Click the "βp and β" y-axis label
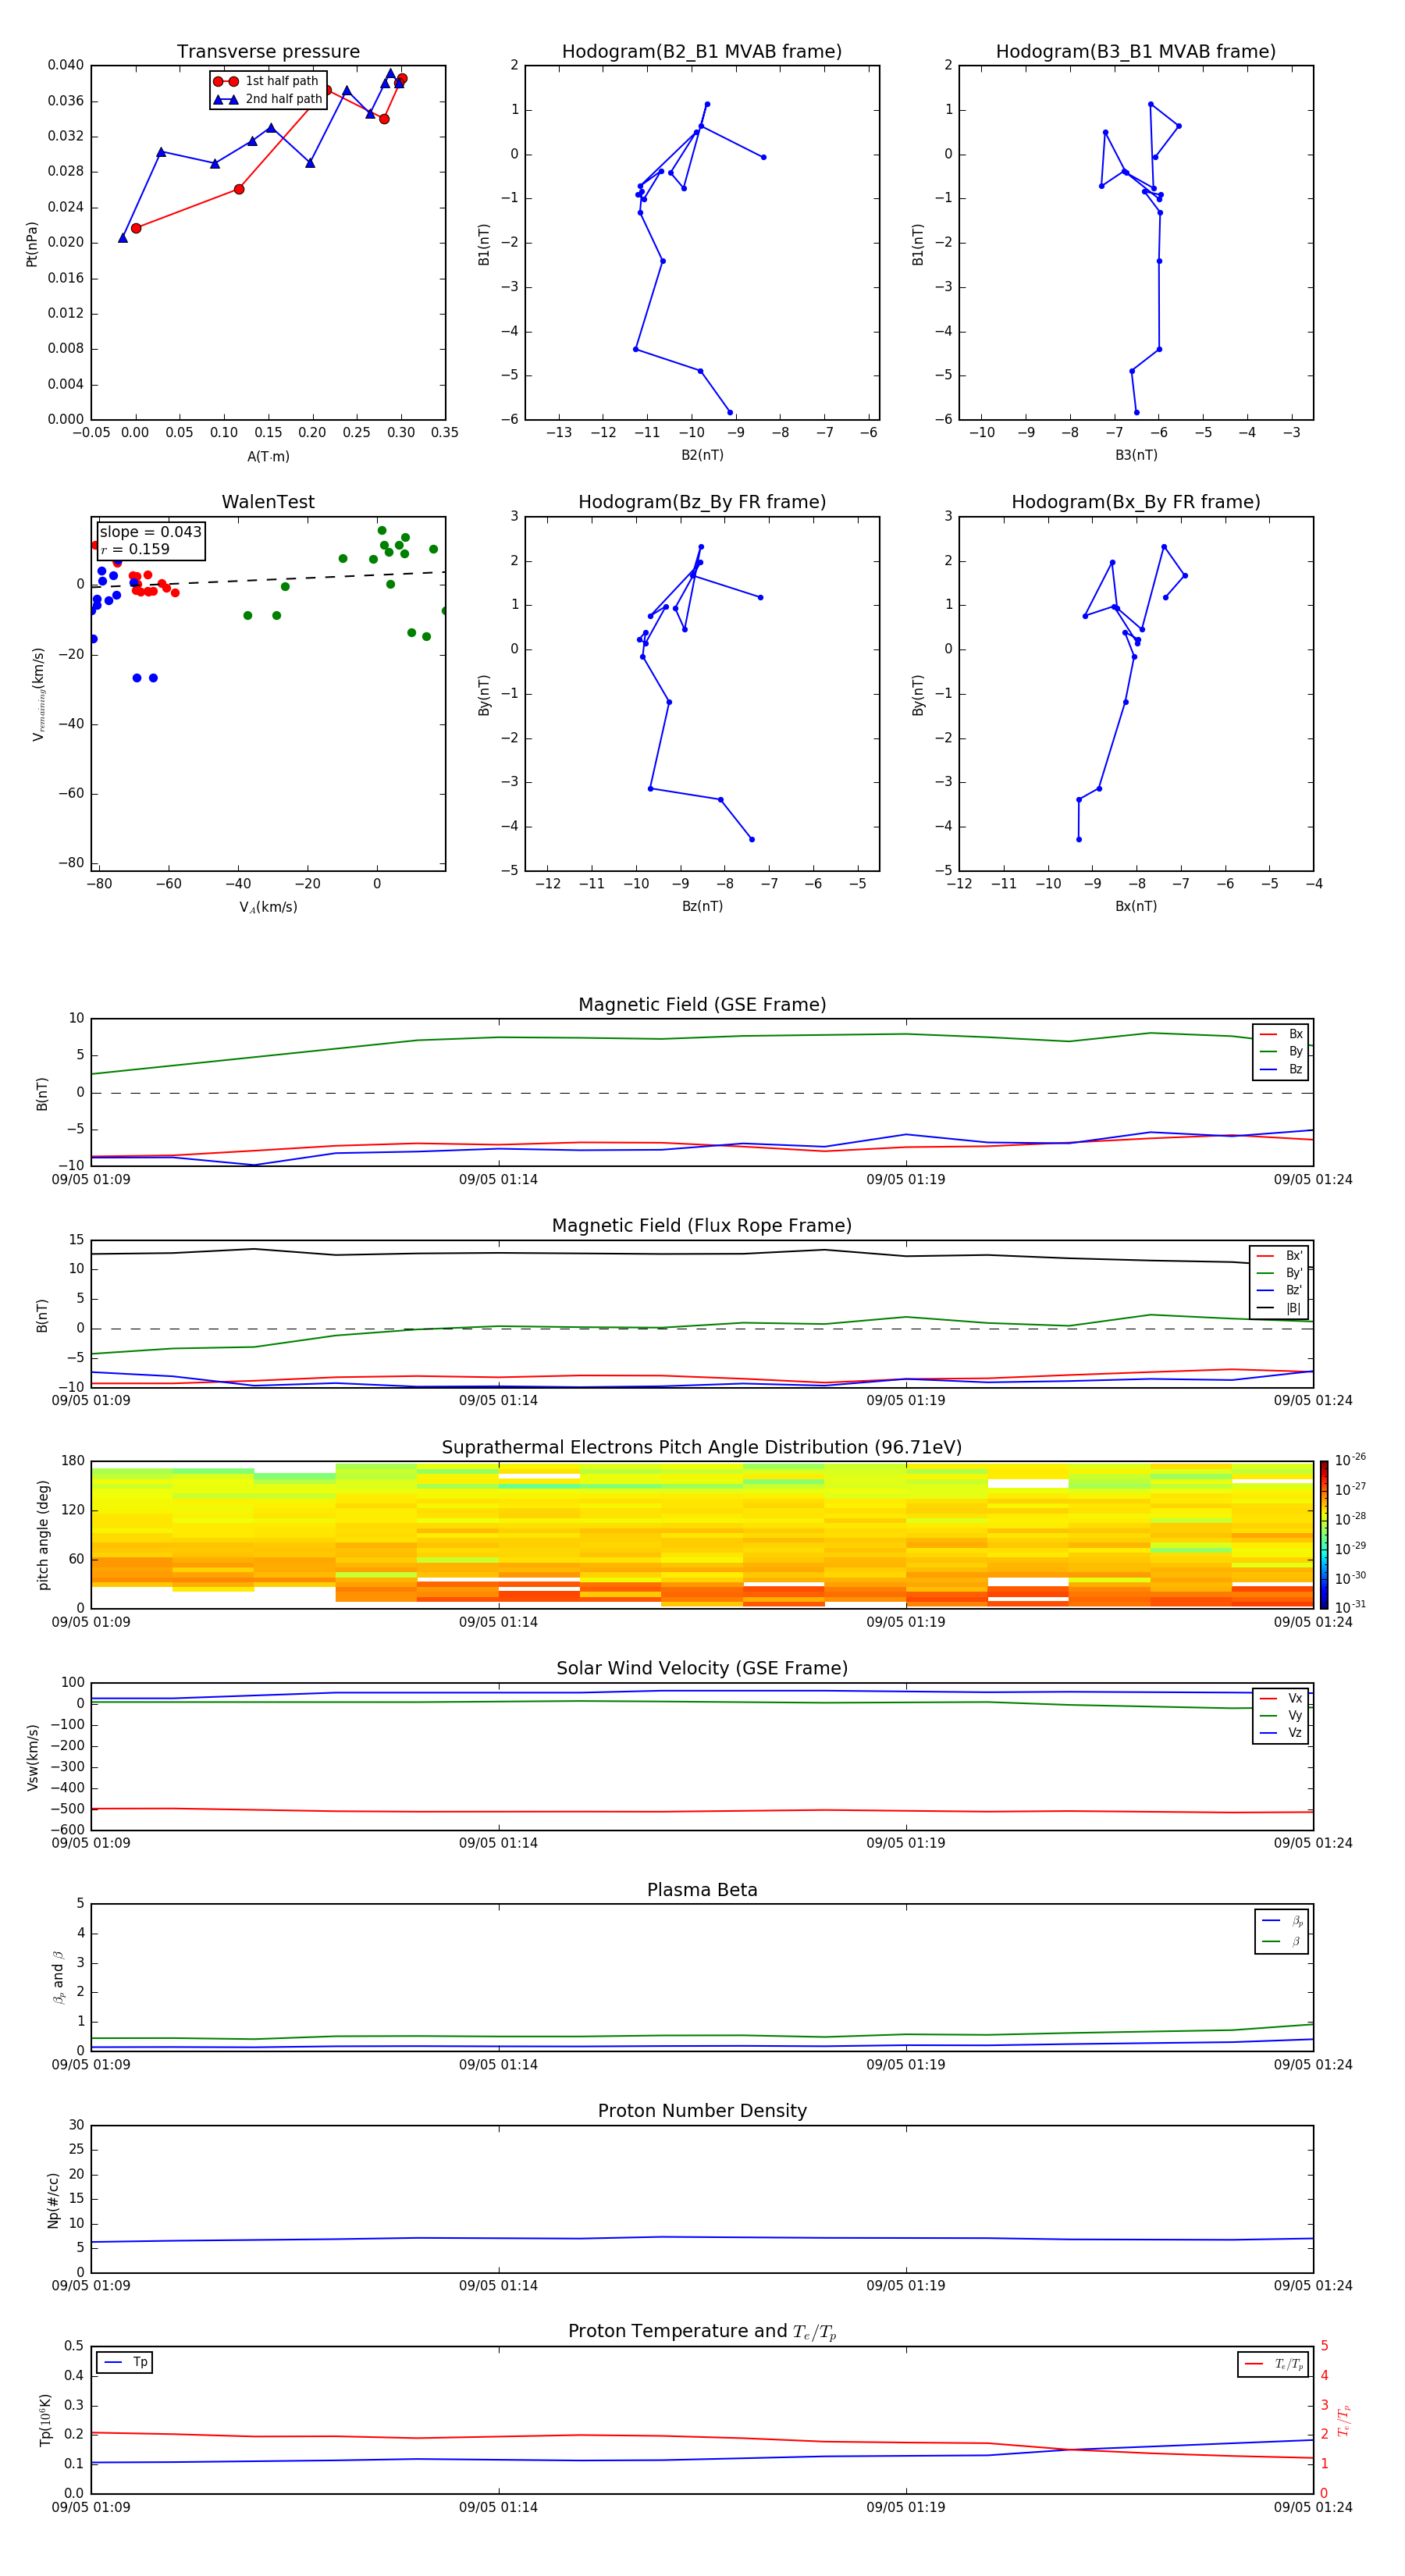 tap(58, 1977)
